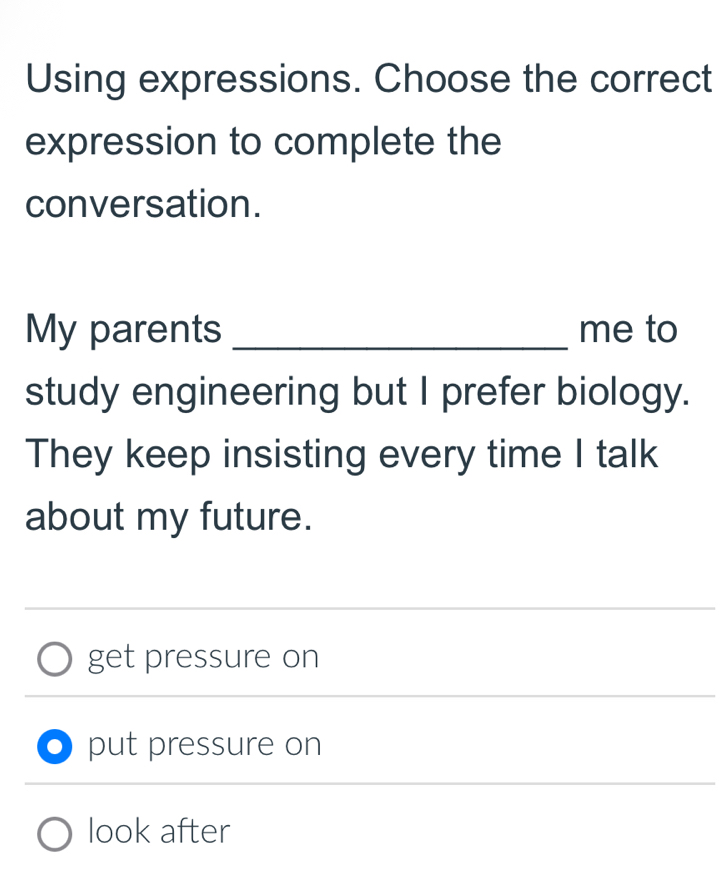Image resolution: width=722 pixels, height=882 pixels.
Task: Click the "Using expressions." heading text
Action: [x=189, y=78]
